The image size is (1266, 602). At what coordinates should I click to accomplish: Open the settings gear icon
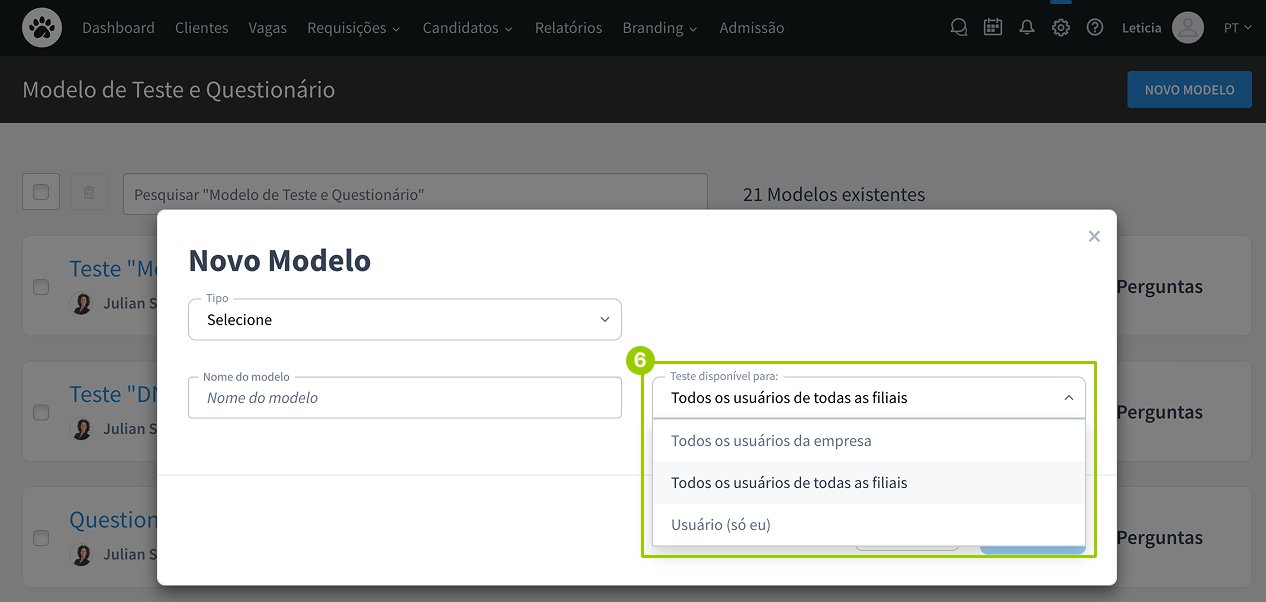point(1060,28)
